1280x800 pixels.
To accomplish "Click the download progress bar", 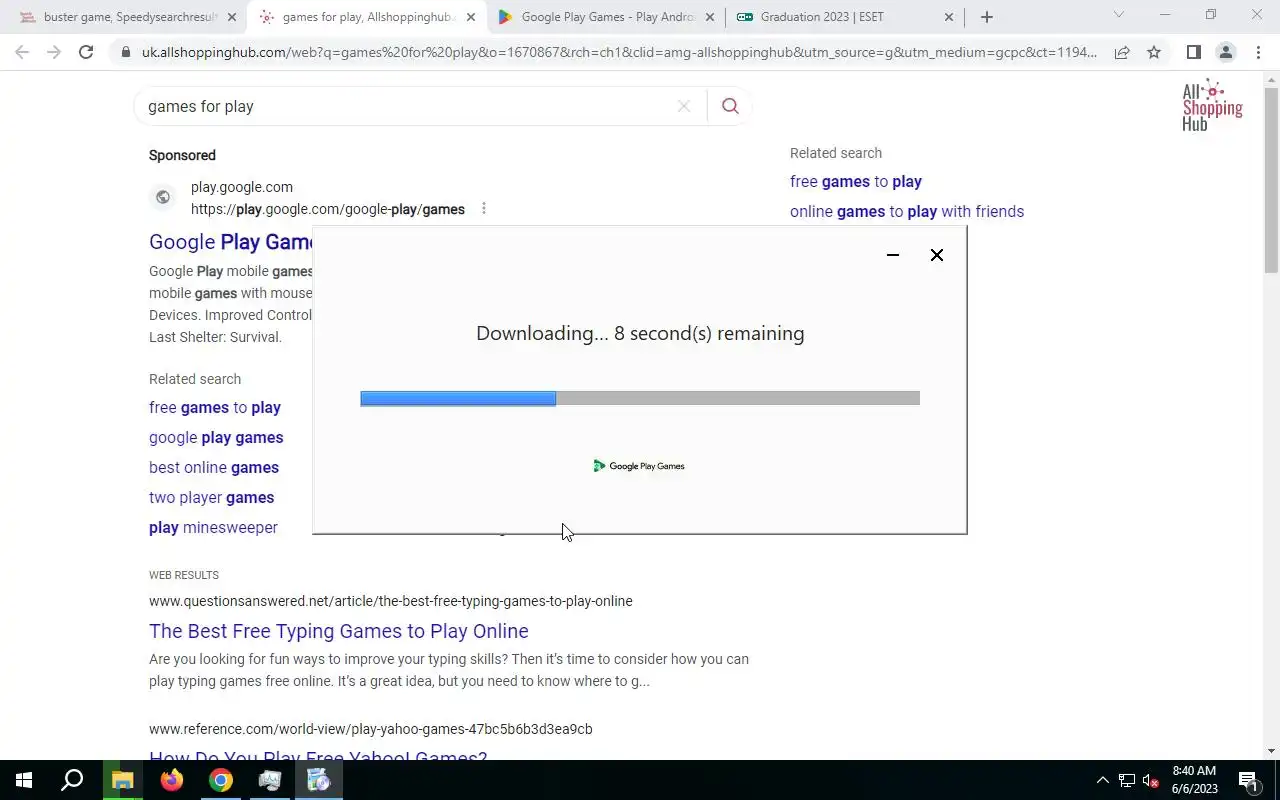I will pos(640,398).
